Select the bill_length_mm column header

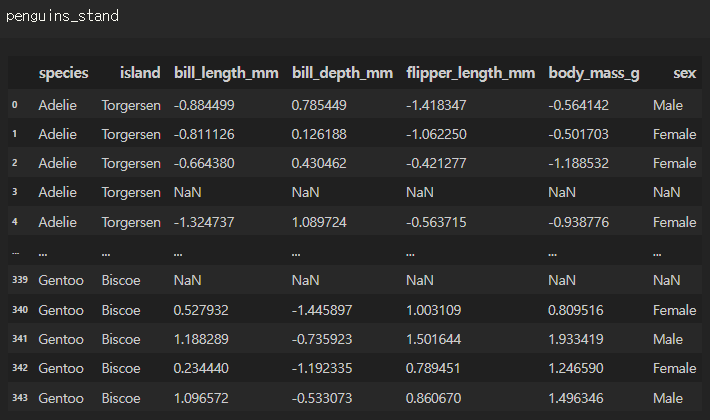[226, 73]
